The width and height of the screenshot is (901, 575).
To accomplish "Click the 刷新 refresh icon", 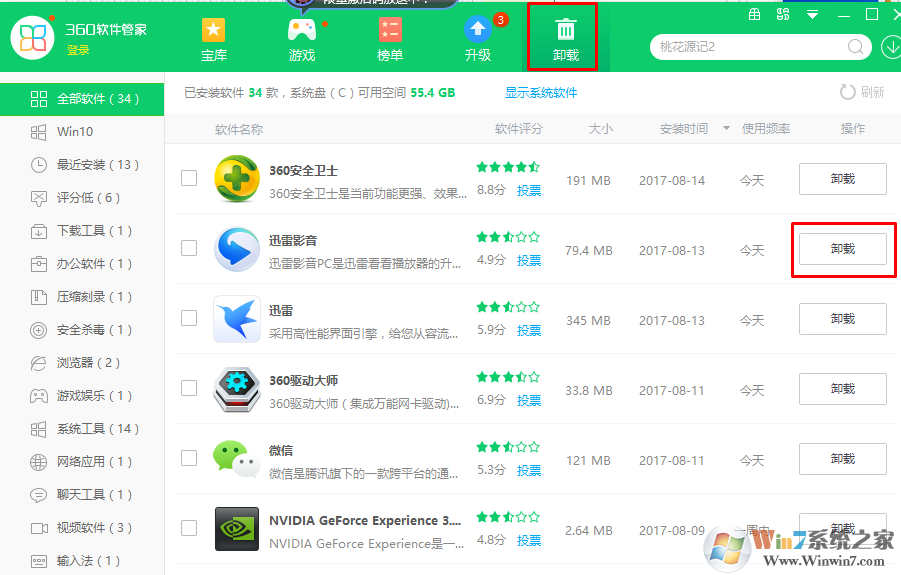I will click(x=848, y=92).
